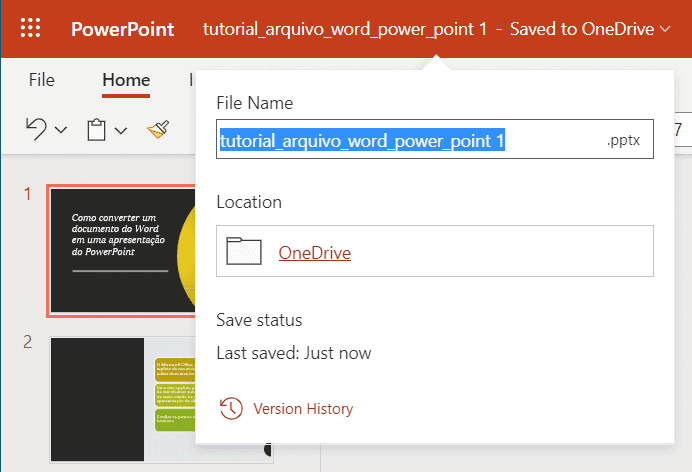Open the OneDrive location link
692x472 pixels.
tap(315, 253)
